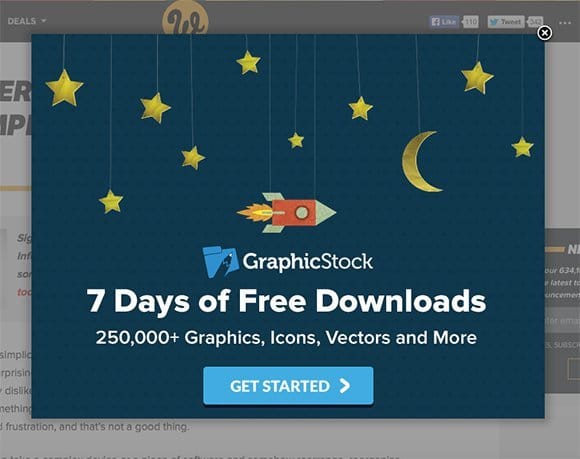The height and width of the screenshot is (459, 580).
Task: Click the small arrow beside DEALS
Action: pos(44,21)
